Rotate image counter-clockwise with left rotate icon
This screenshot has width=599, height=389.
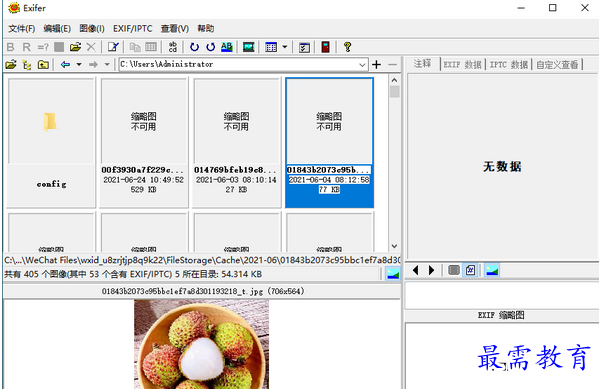point(194,47)
